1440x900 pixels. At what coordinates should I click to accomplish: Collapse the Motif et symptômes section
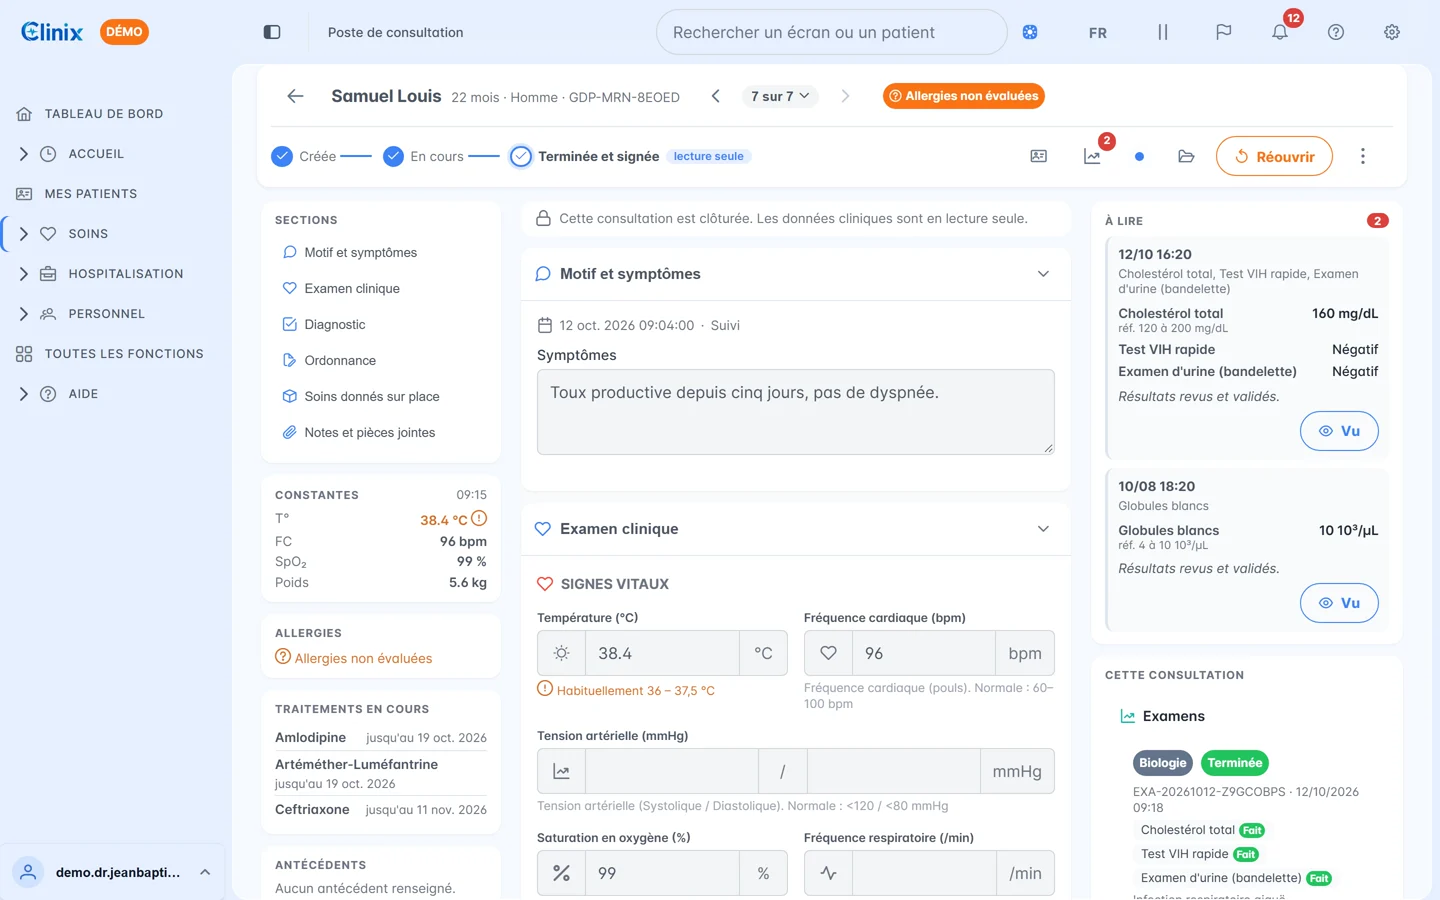click(1043, 274)
